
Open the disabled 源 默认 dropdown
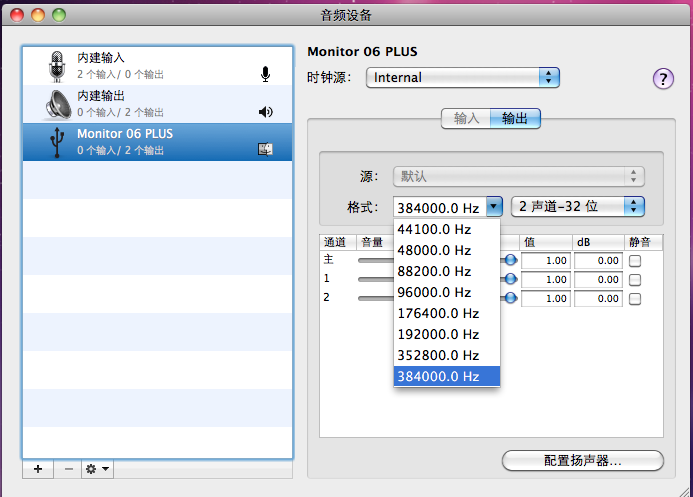(518, 177)
